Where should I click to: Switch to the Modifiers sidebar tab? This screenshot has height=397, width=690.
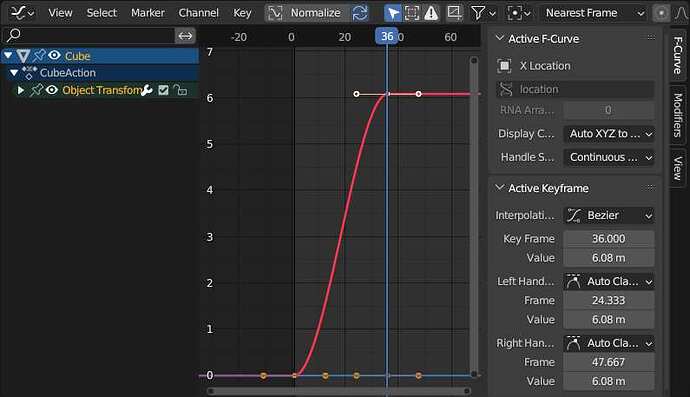678,115
